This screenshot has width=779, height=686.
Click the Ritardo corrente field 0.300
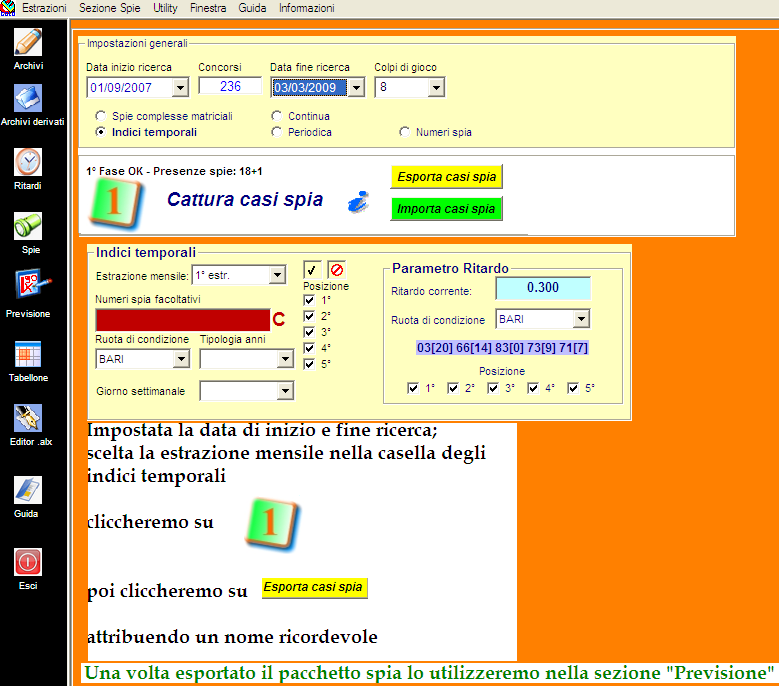543,288
